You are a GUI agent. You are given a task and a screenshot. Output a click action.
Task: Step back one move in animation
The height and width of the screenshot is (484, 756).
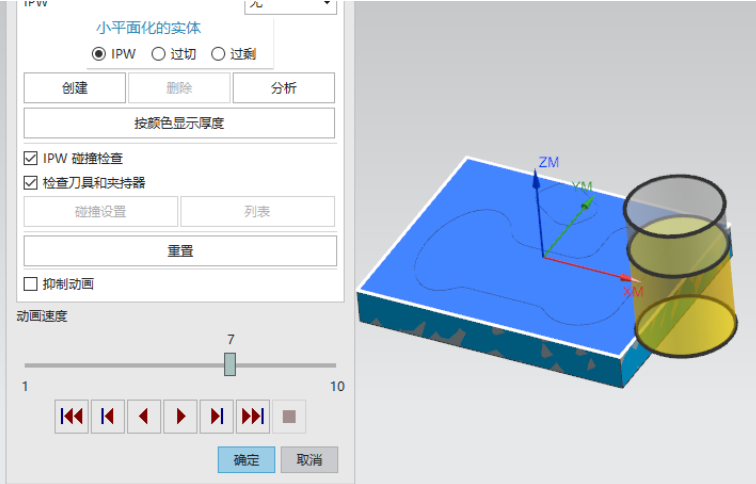[108, 416]
